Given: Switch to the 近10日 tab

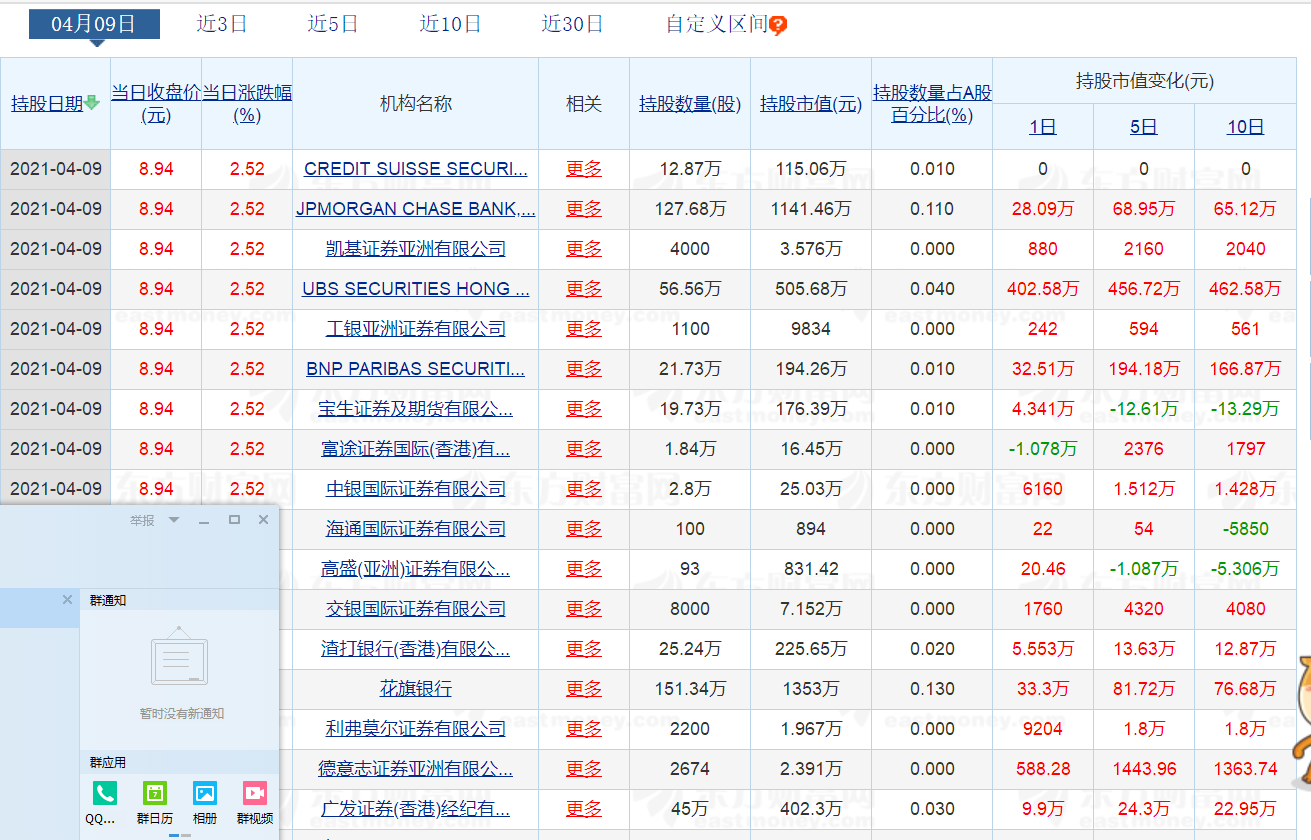Looking at the screenshot, I should click(x=450, y=24).
